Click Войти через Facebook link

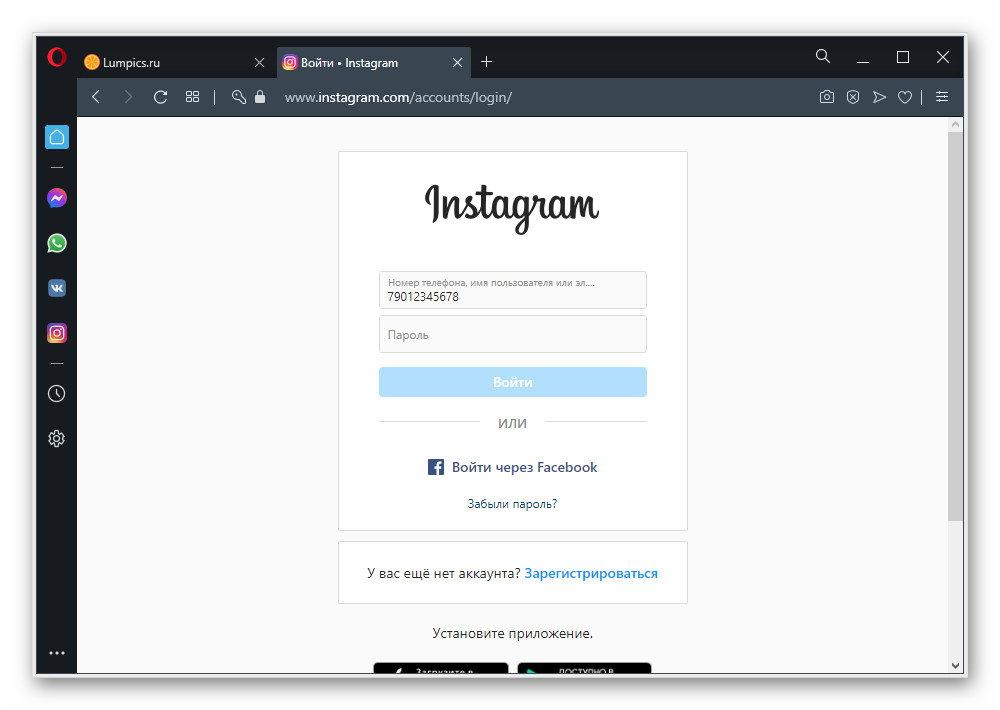(x=513, y=467)
